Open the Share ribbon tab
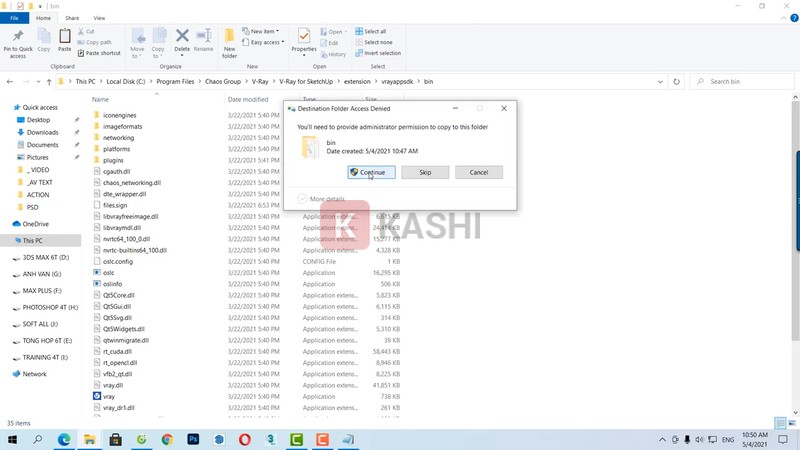800x450 pixels. pos(73,18)
